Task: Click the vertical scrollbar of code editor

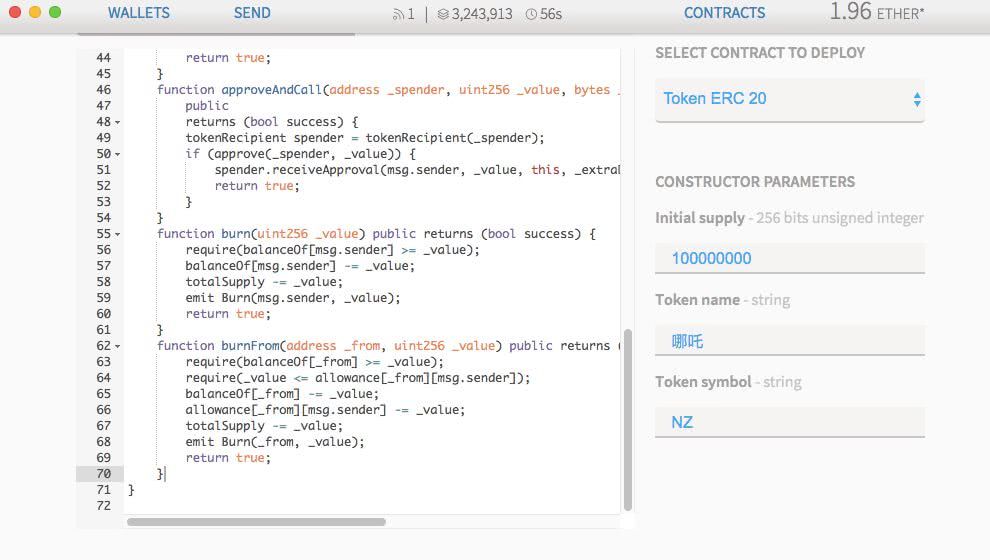Action: 628,419
